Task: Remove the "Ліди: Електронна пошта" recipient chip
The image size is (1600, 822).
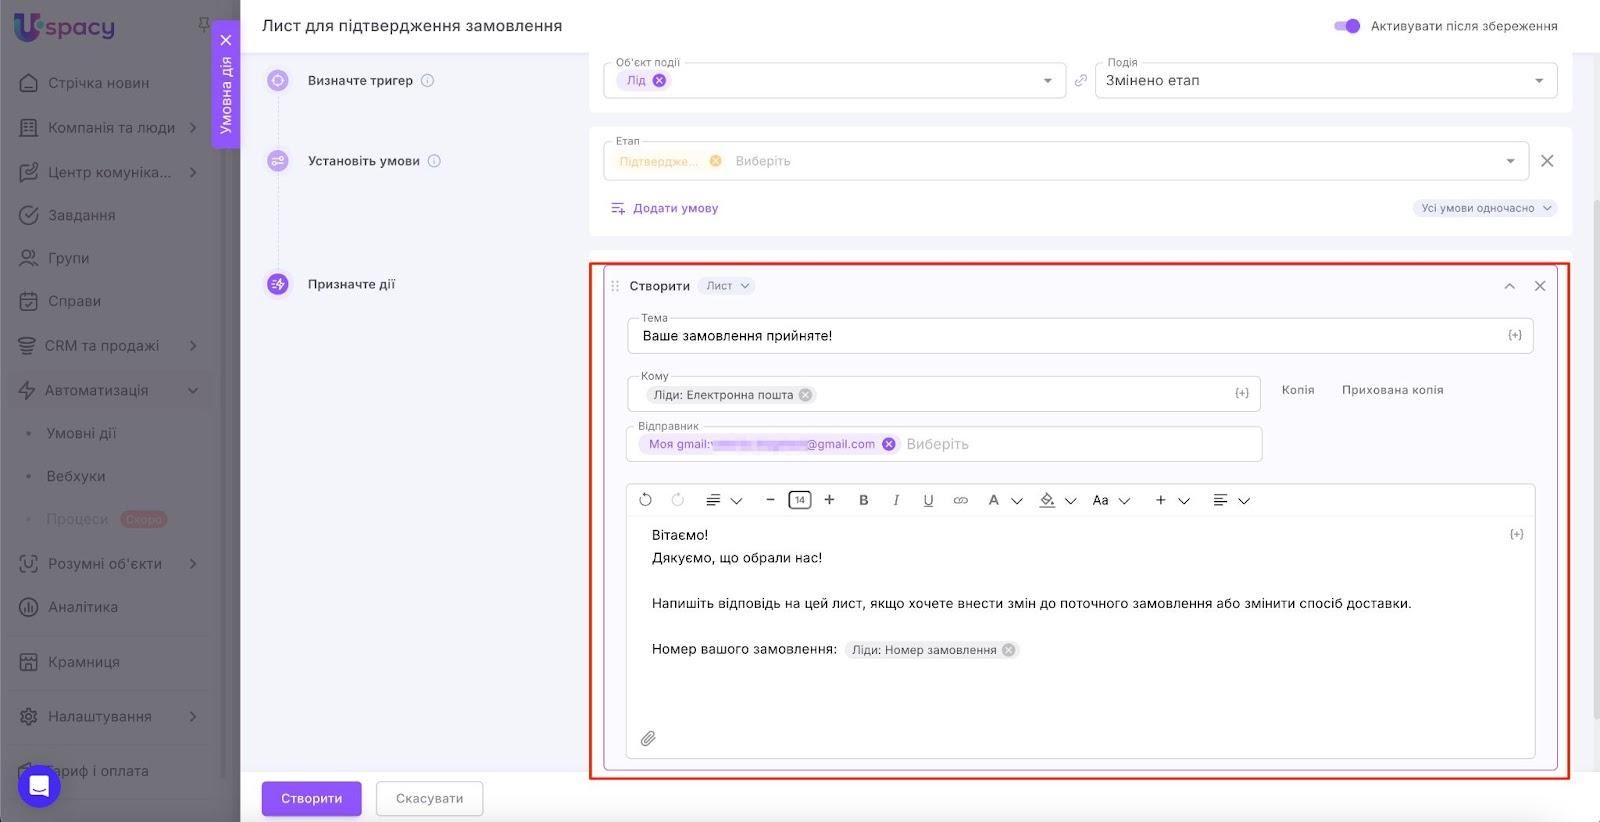Action: tap(805, 395)
